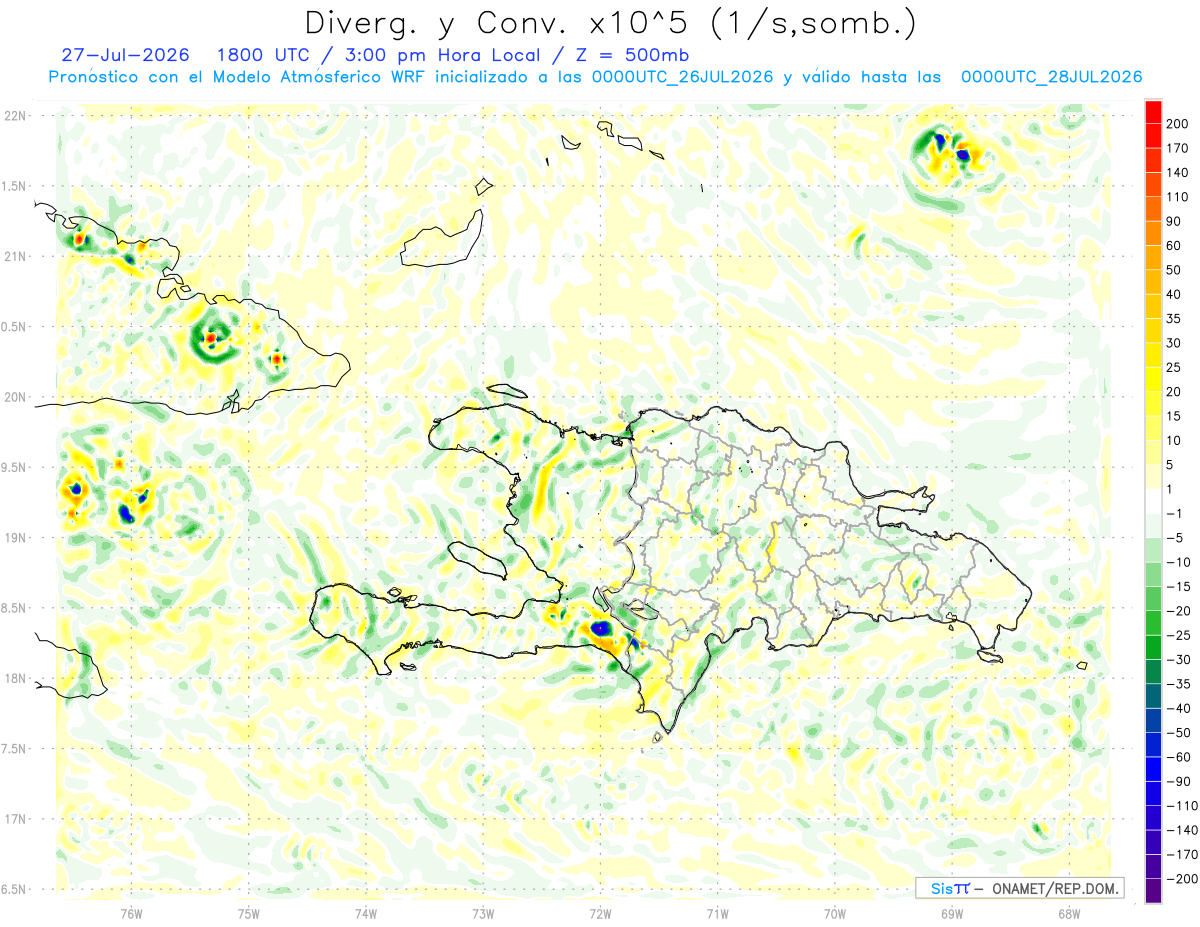Click the colorbar value '170'
The image size is (1200, 927).
(x=1177, y=148)
